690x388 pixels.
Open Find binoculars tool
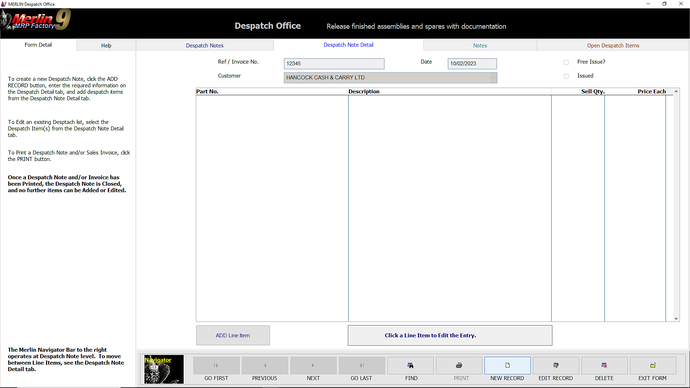coord(410,365)
